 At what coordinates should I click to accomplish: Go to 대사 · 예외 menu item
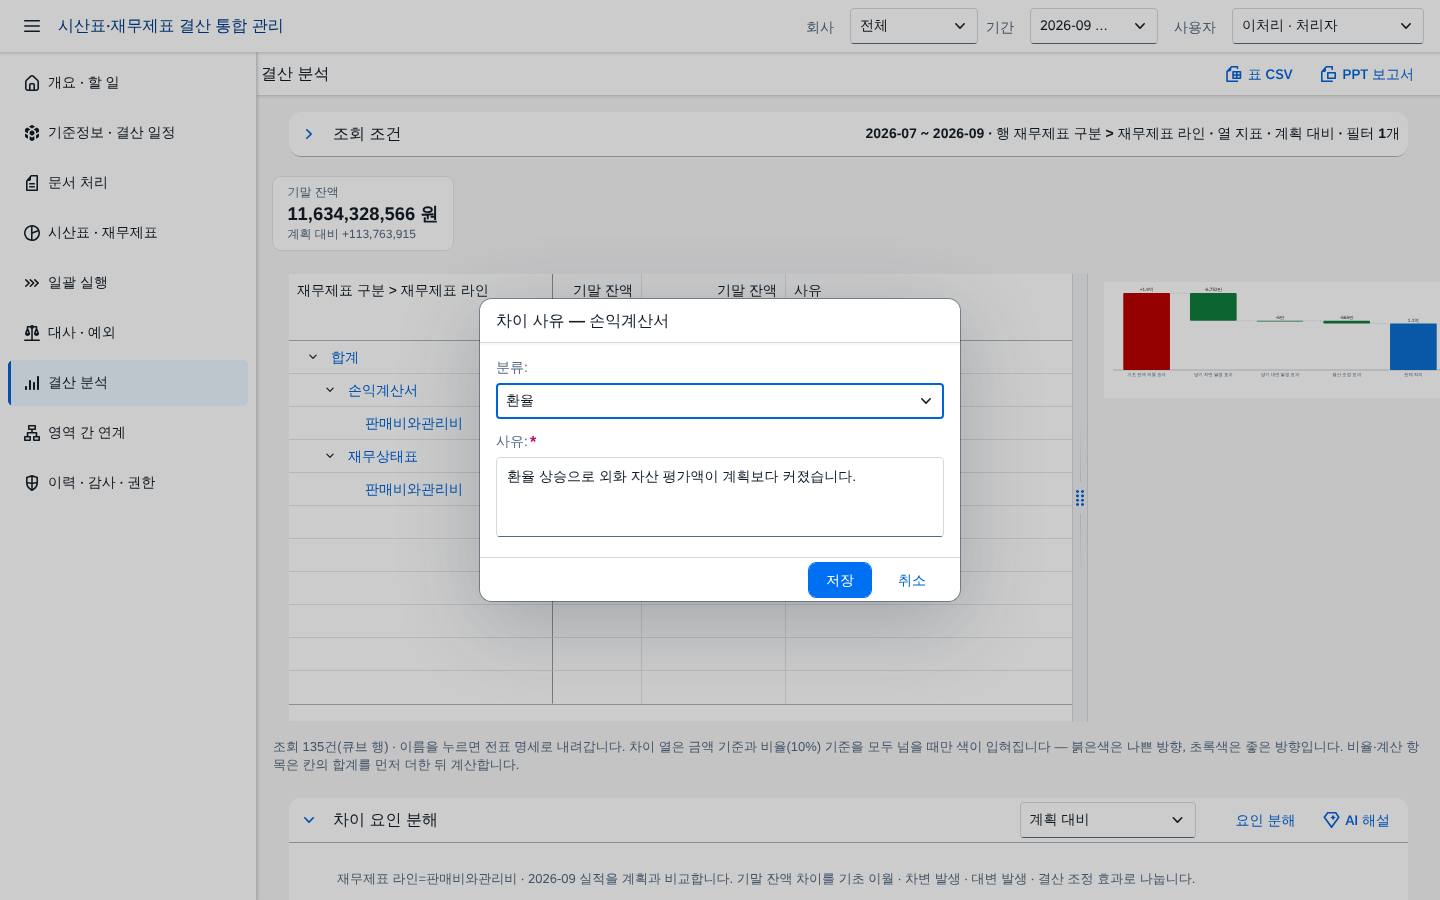[x=128, y=333]
